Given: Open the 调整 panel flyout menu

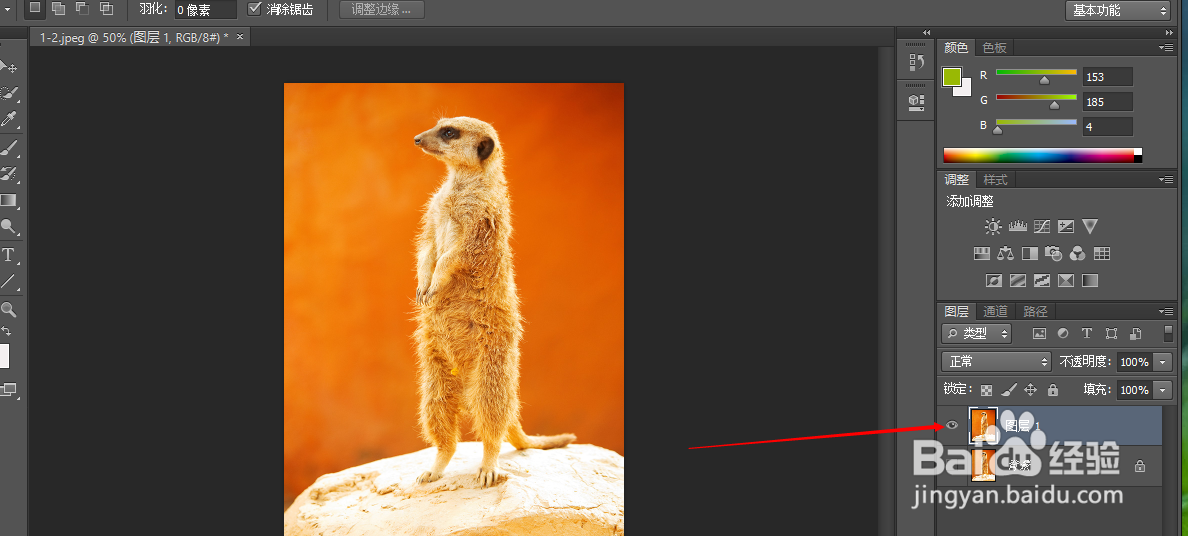Looking at the screenshot, I should (x=1166, y=180).
